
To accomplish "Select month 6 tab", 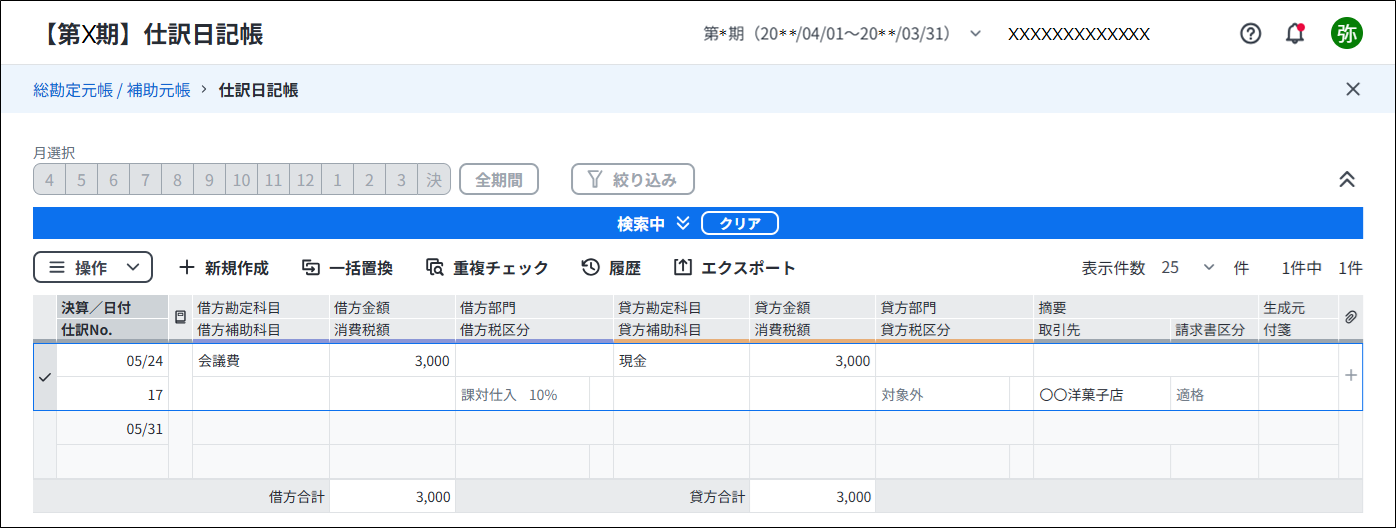I will [114, 180].
